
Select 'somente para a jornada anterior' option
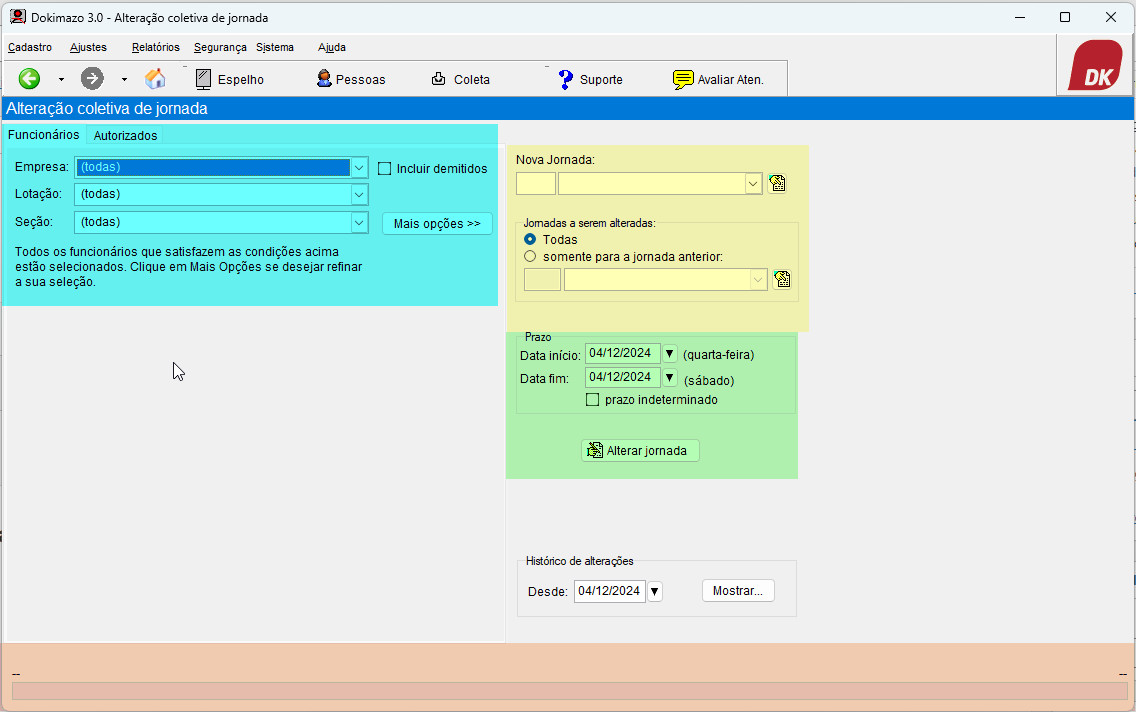[530, 256]
